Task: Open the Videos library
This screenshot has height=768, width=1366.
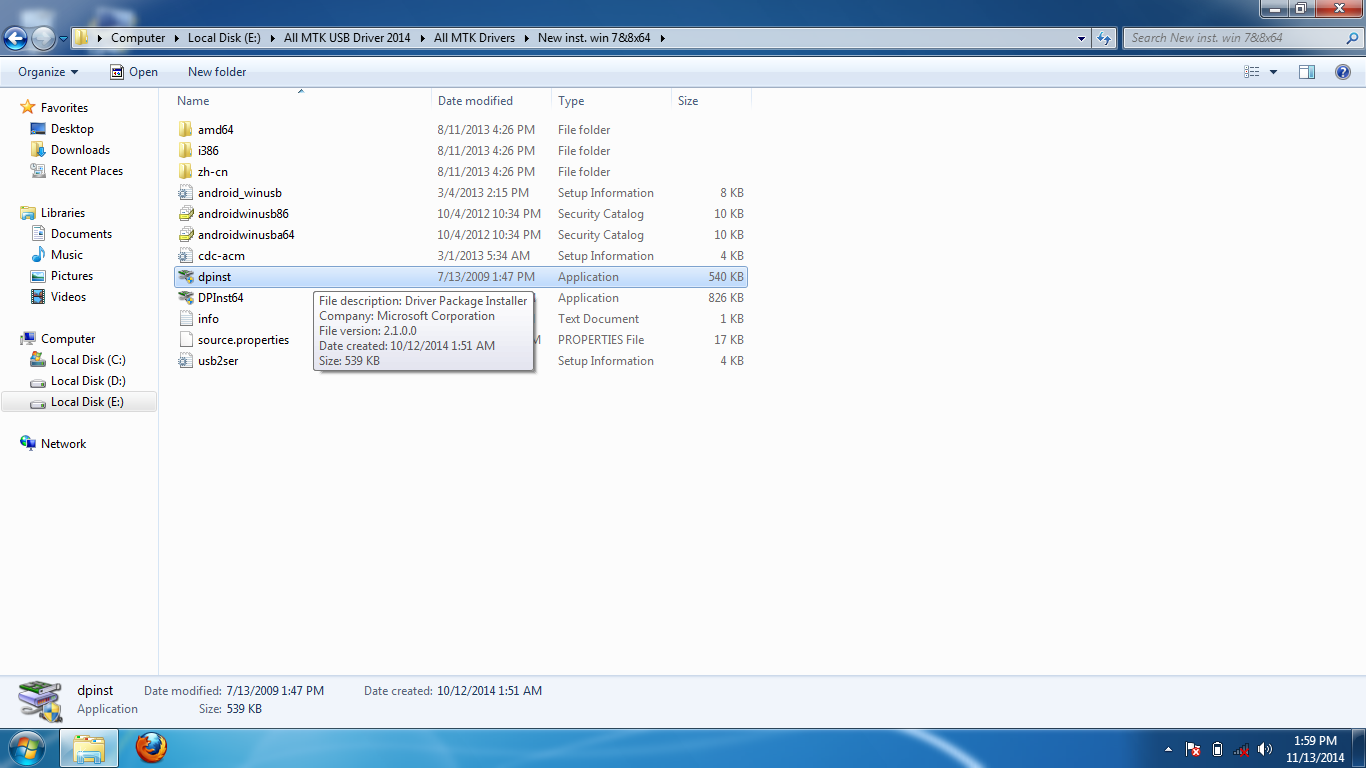Action: [x=68, y=297]
